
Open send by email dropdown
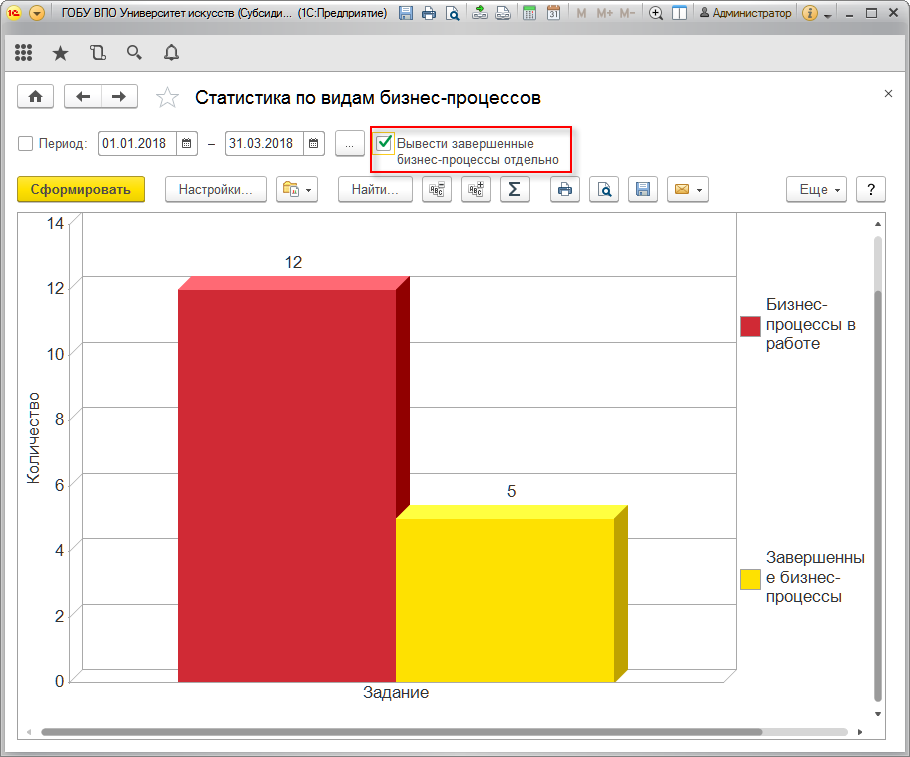tap(688, 189)
